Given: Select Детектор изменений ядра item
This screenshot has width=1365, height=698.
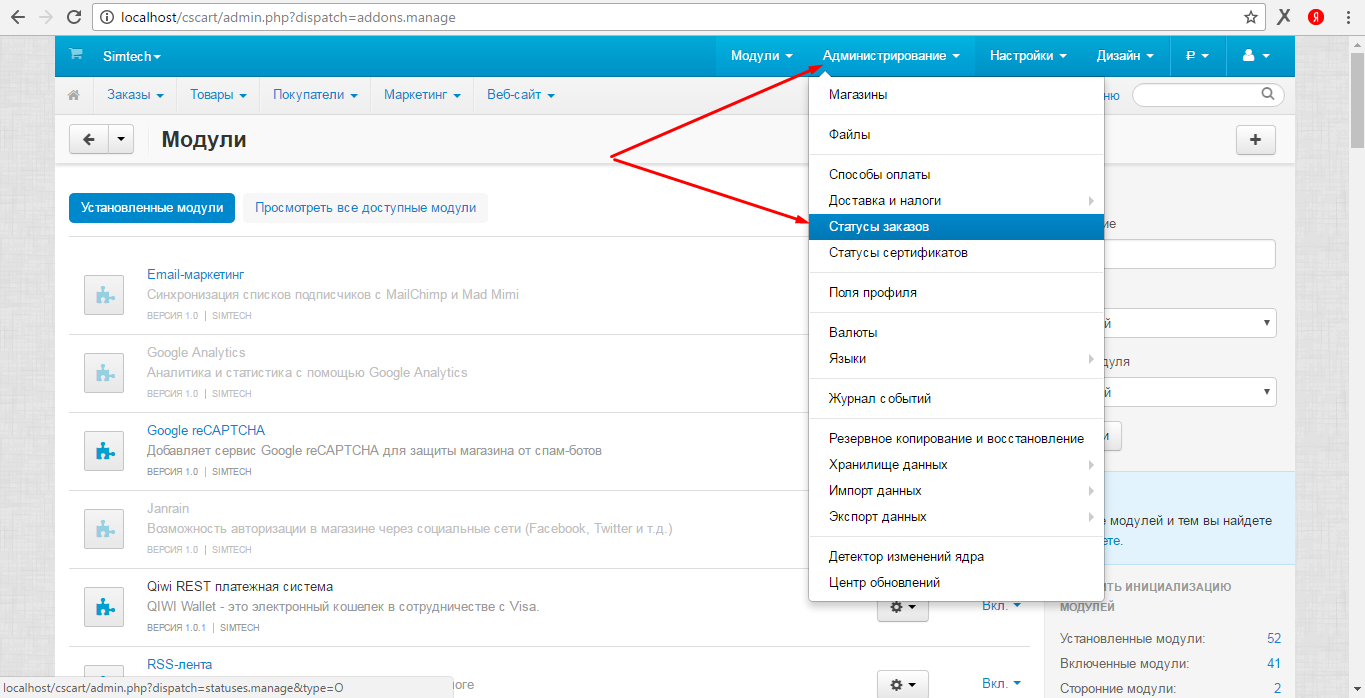Looking at the screenshot, I should click(x=956, y=556).
